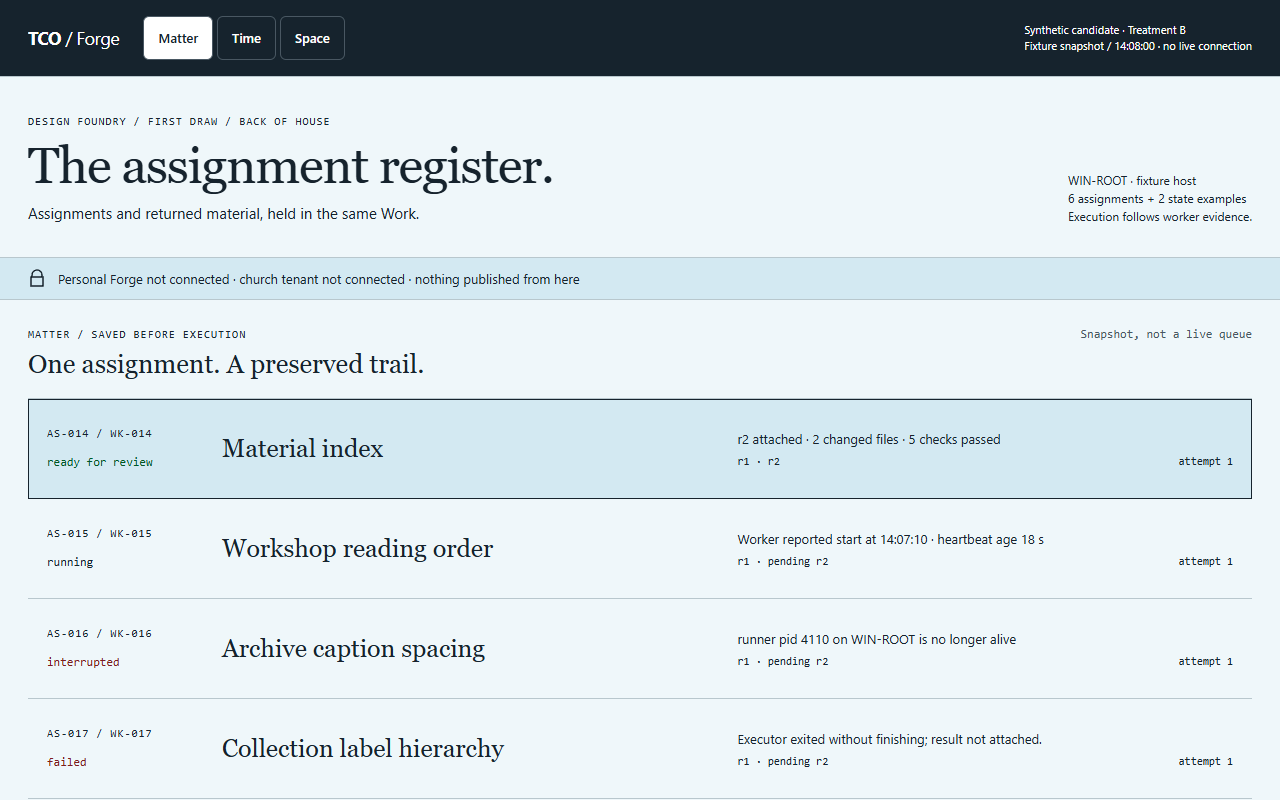Click the padlock icon in the connection banner
Image resolution: width=1280 pixels, height=800 pixels.
pos(37,279)
